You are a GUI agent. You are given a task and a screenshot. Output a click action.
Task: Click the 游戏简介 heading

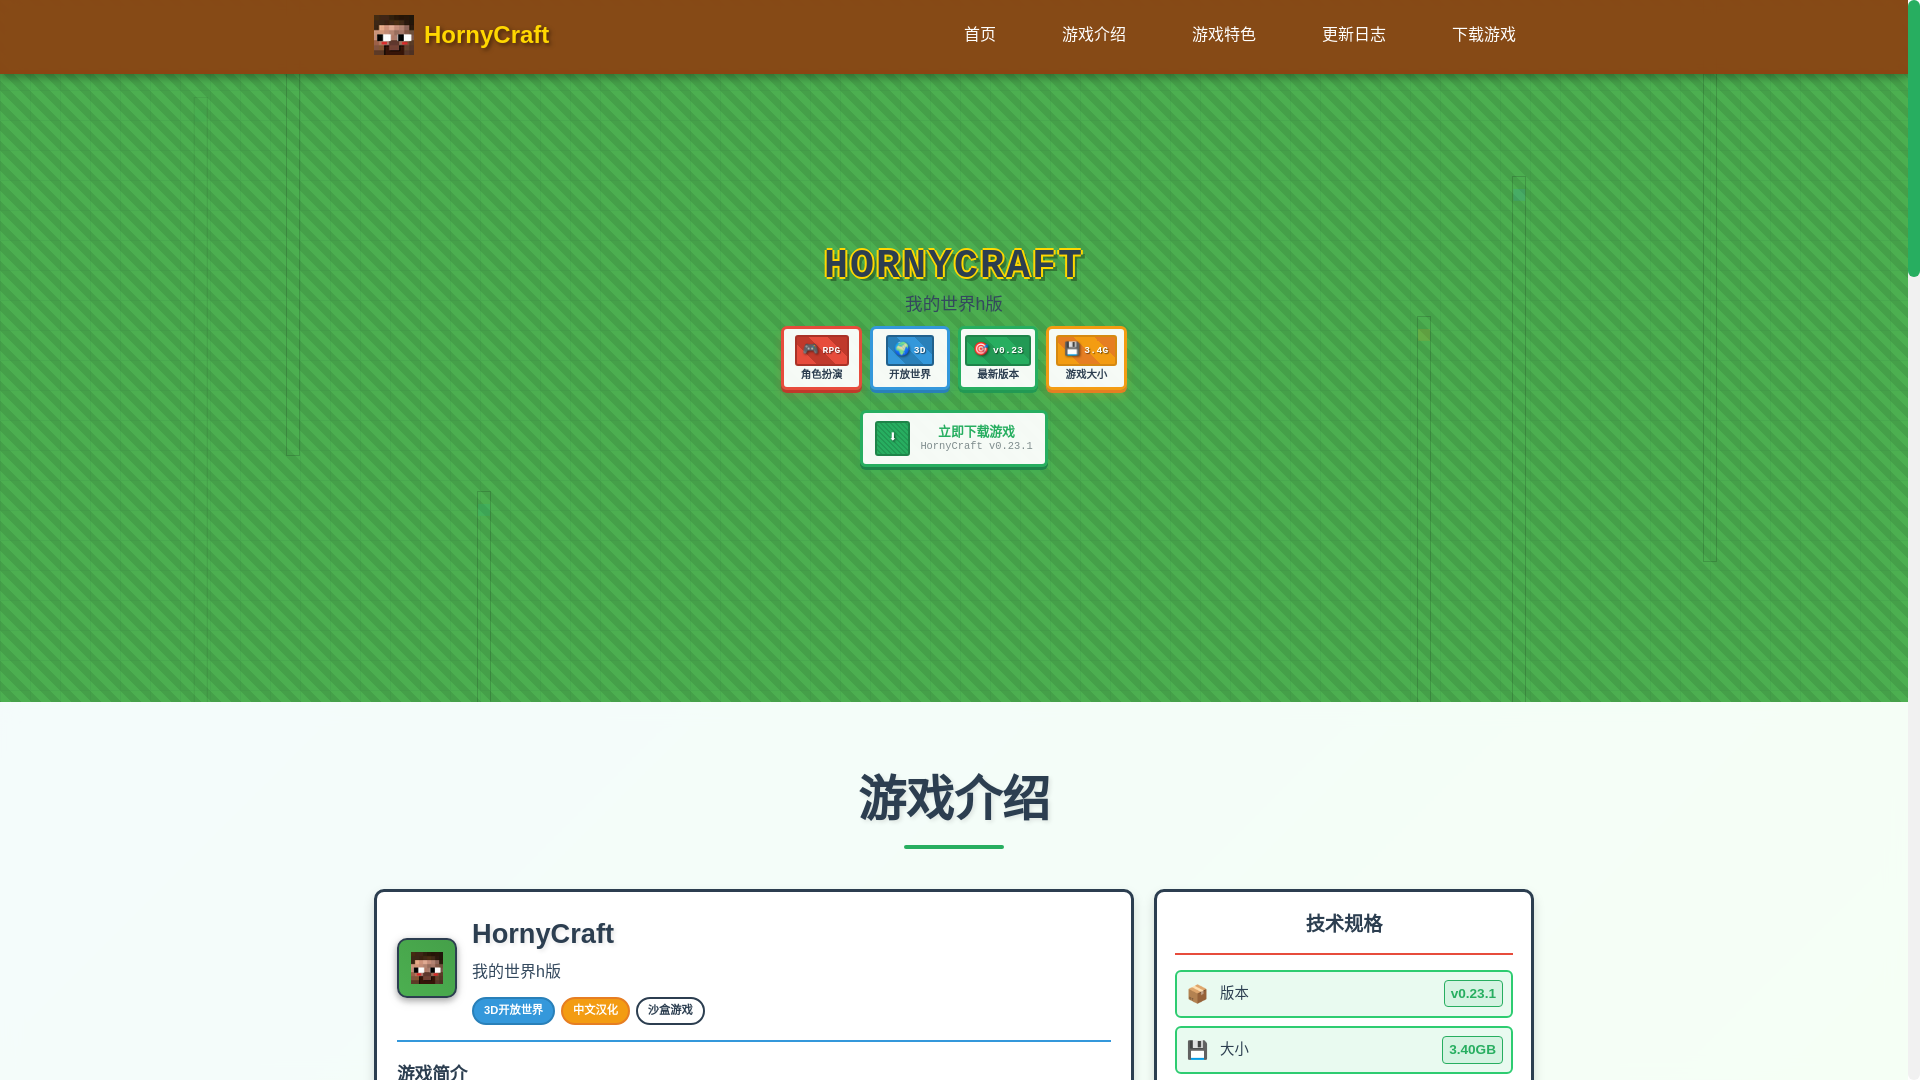432,1072
